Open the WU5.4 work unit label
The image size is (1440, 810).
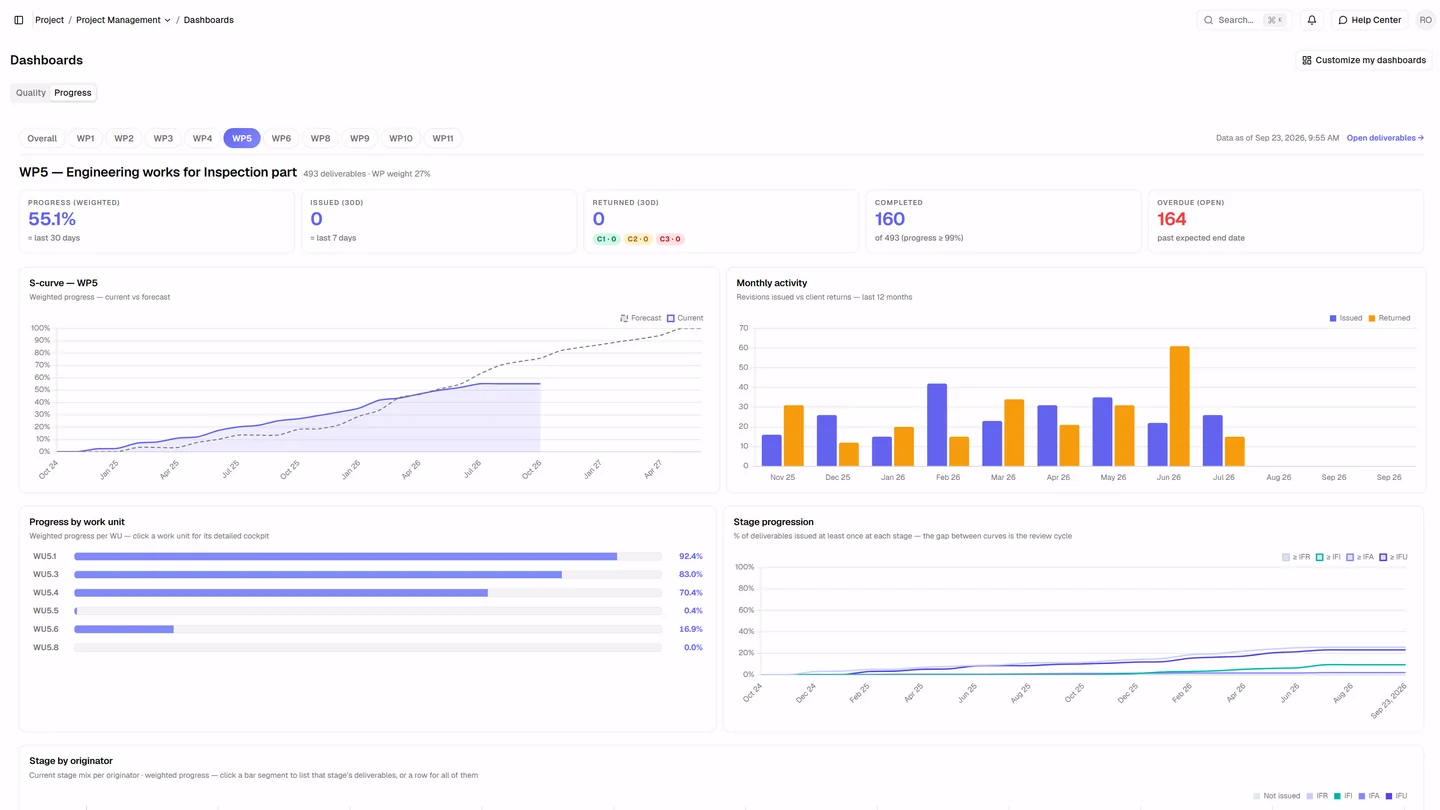tap(46, 593)
